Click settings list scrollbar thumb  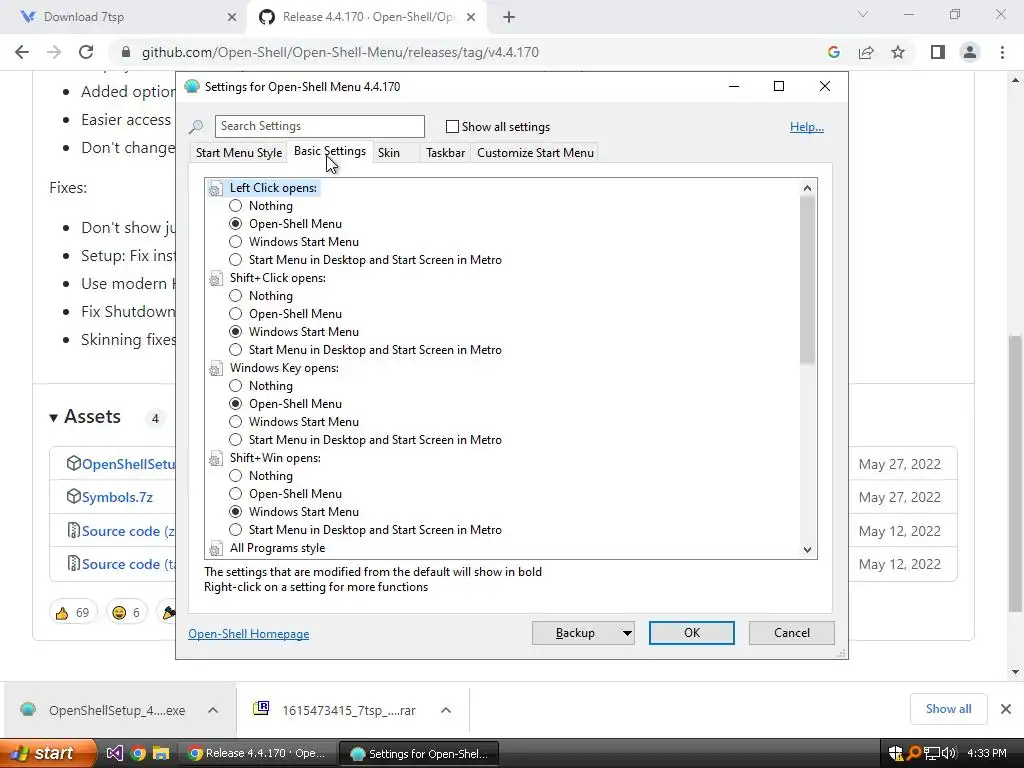coord(807,280)
